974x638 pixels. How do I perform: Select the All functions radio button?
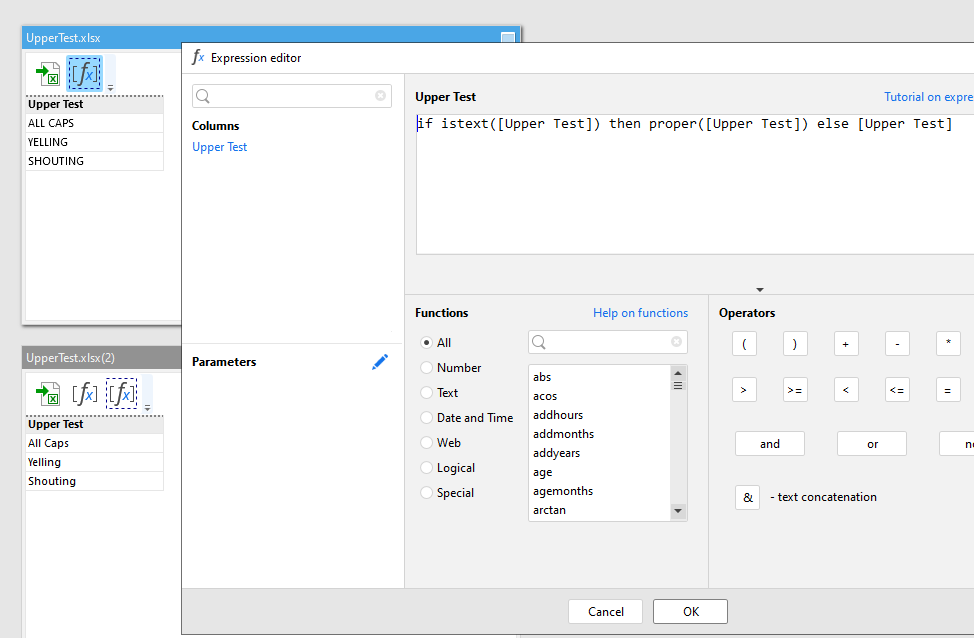426,343
